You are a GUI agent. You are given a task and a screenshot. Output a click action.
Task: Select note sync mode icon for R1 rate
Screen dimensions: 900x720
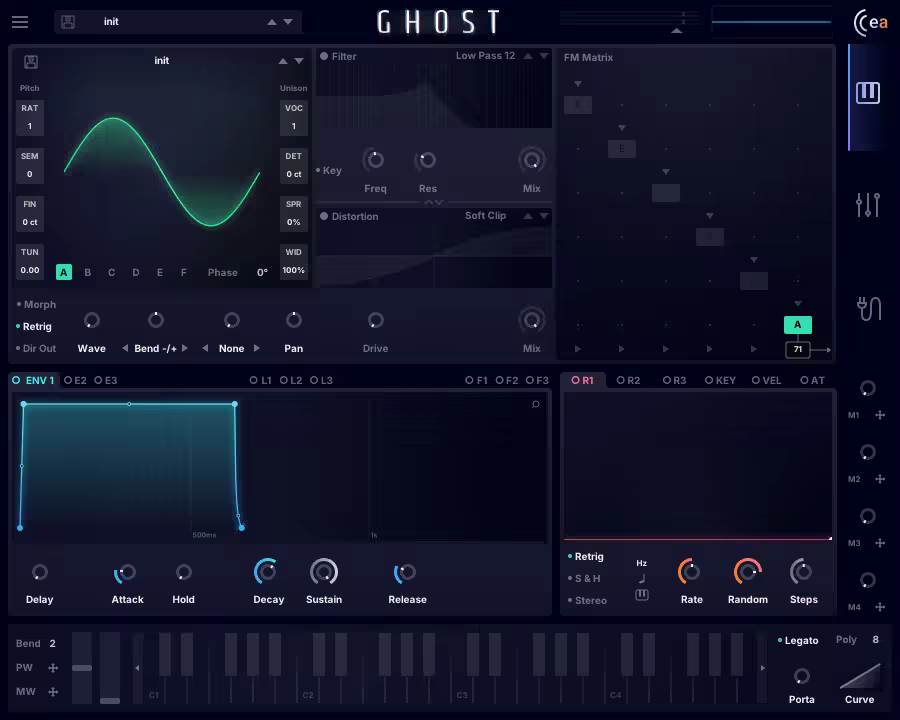click(x=642, y=578)
